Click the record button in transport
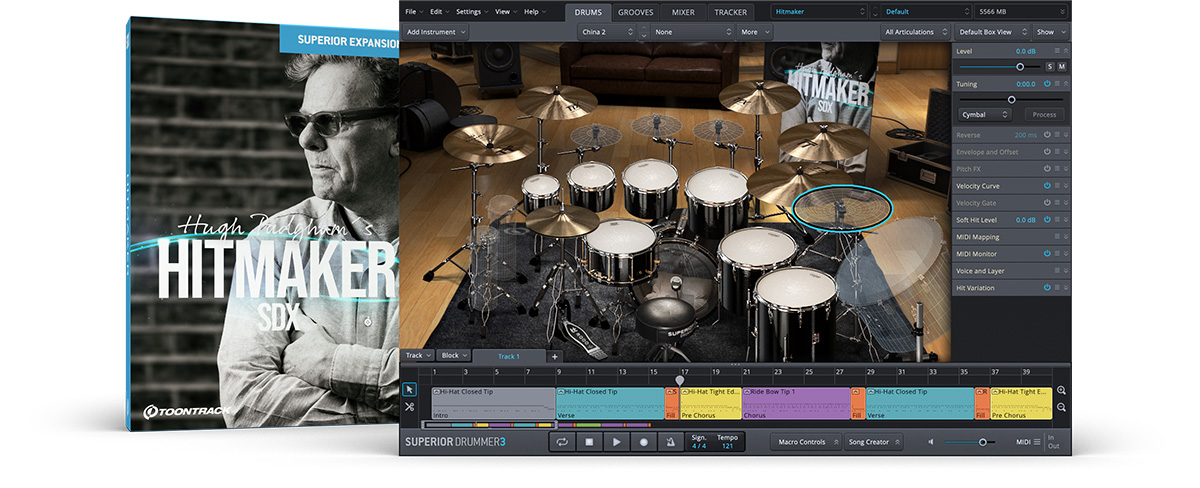This screenshot has height=488, width=1200. pos(644,441)
